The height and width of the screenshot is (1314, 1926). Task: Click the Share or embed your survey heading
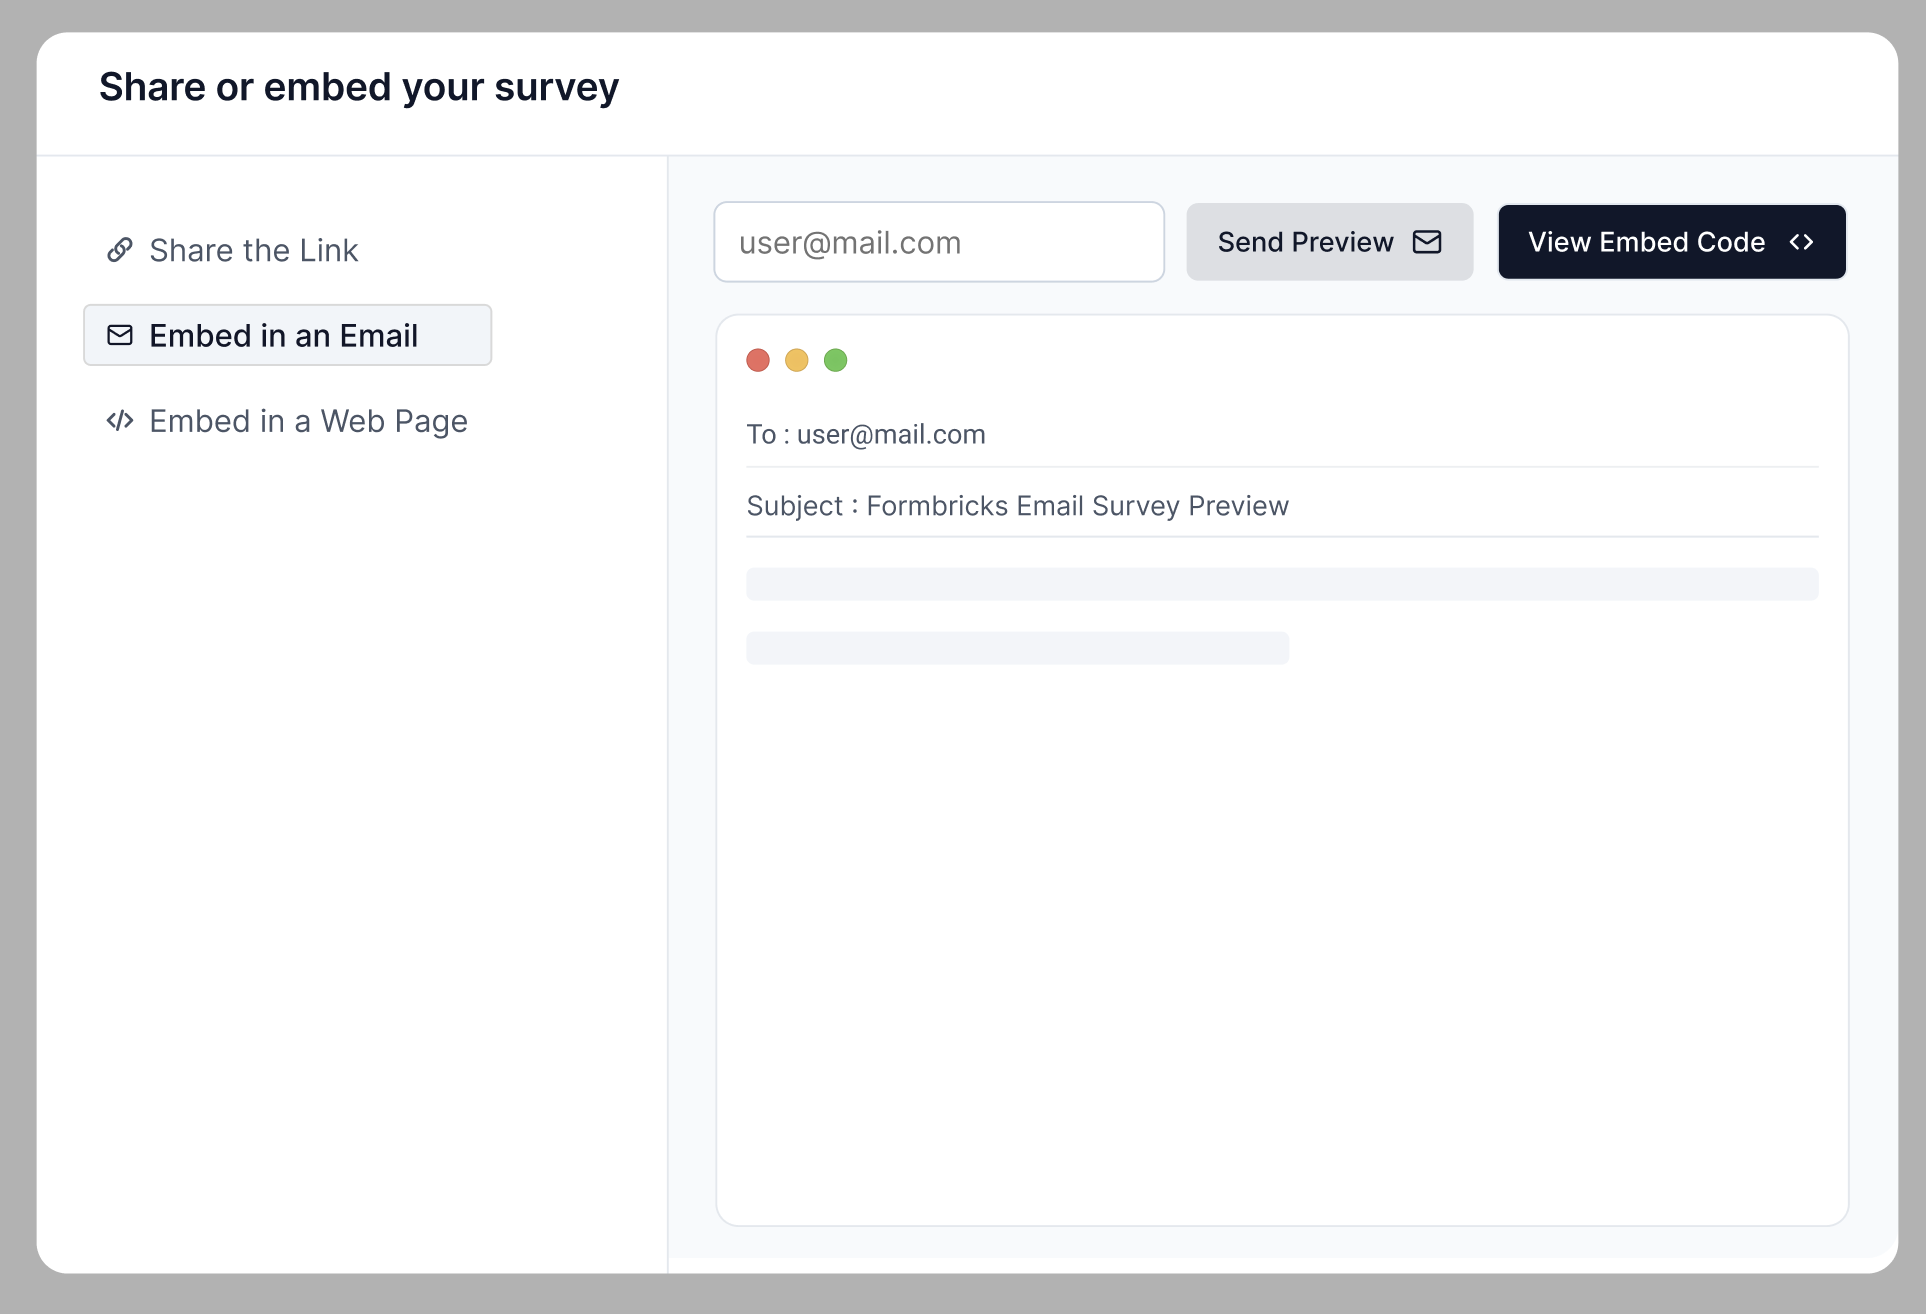[357, 87]
